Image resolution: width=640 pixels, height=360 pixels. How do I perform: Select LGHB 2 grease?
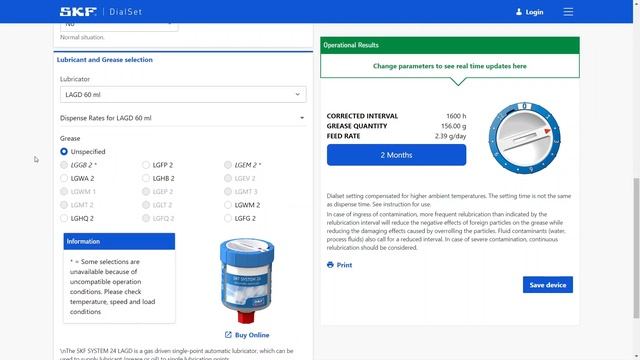tap(146, 178)
